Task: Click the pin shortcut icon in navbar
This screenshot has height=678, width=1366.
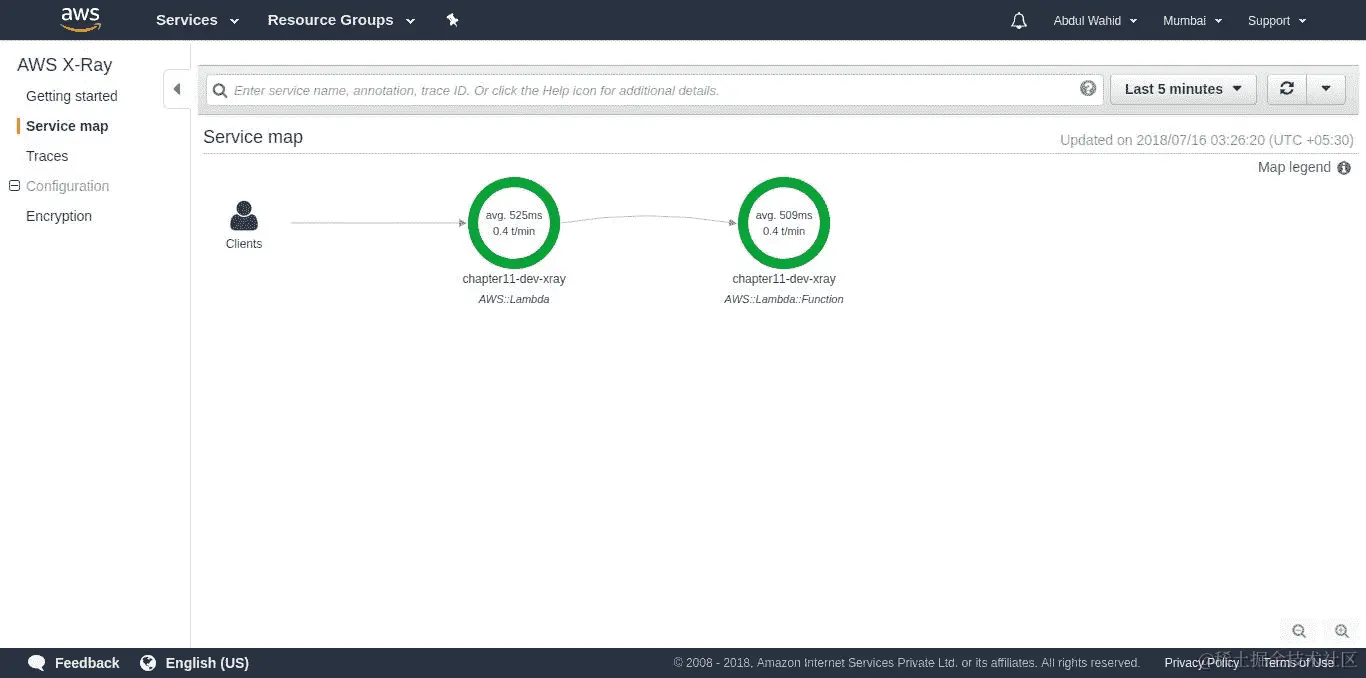Action: [452, 20]
